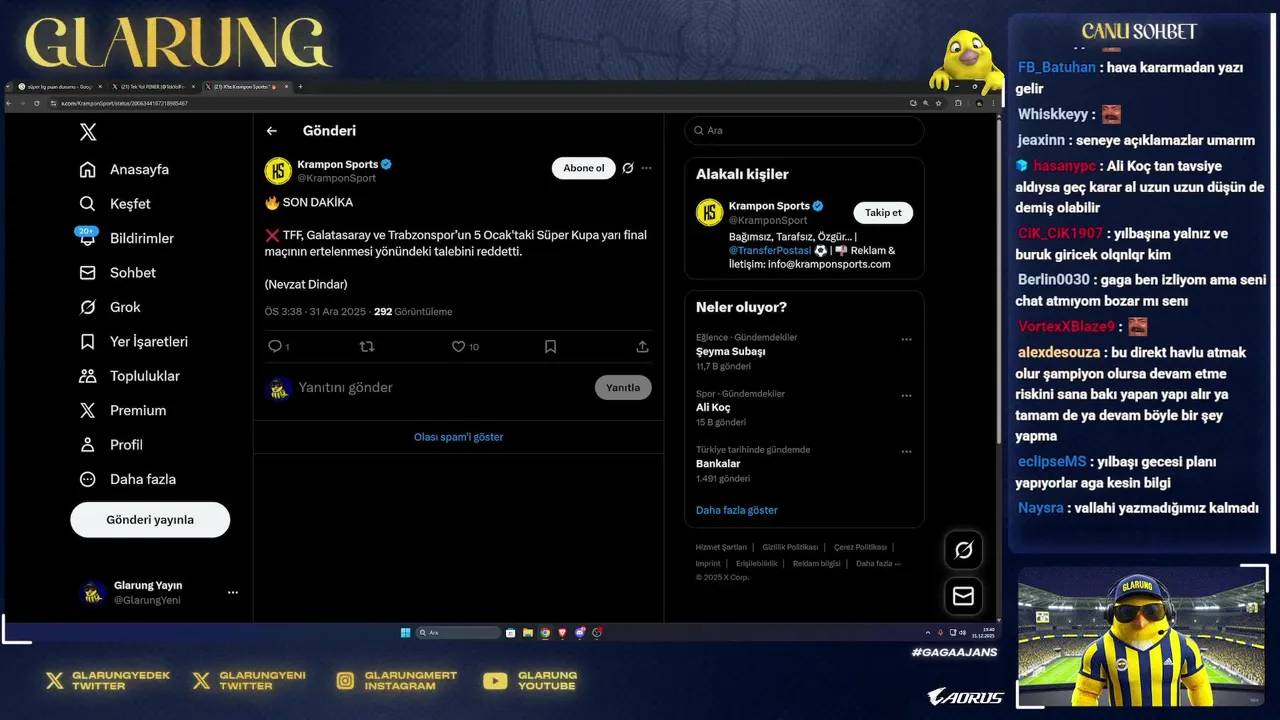
Task: Open Chrome from the taskbar
Action: pos(545,633)
